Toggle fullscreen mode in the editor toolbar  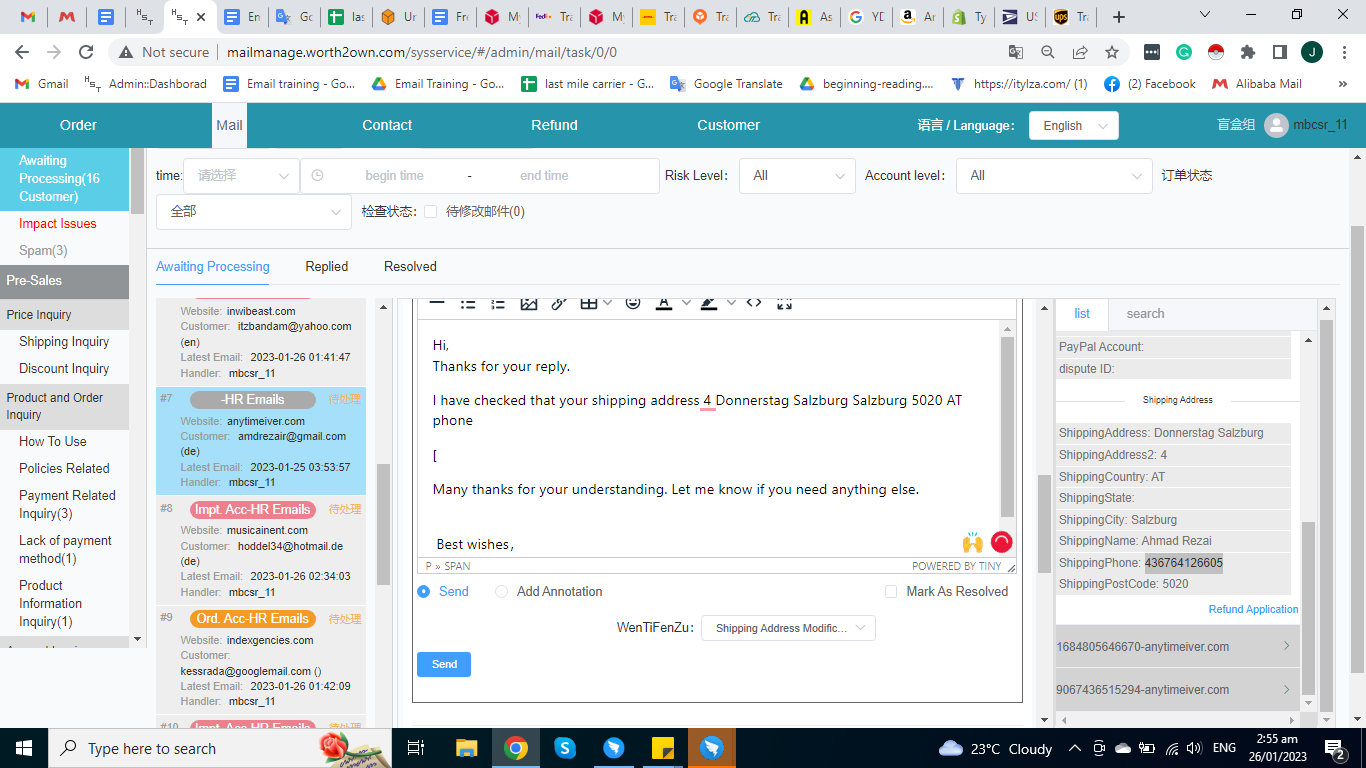(785, 303)
